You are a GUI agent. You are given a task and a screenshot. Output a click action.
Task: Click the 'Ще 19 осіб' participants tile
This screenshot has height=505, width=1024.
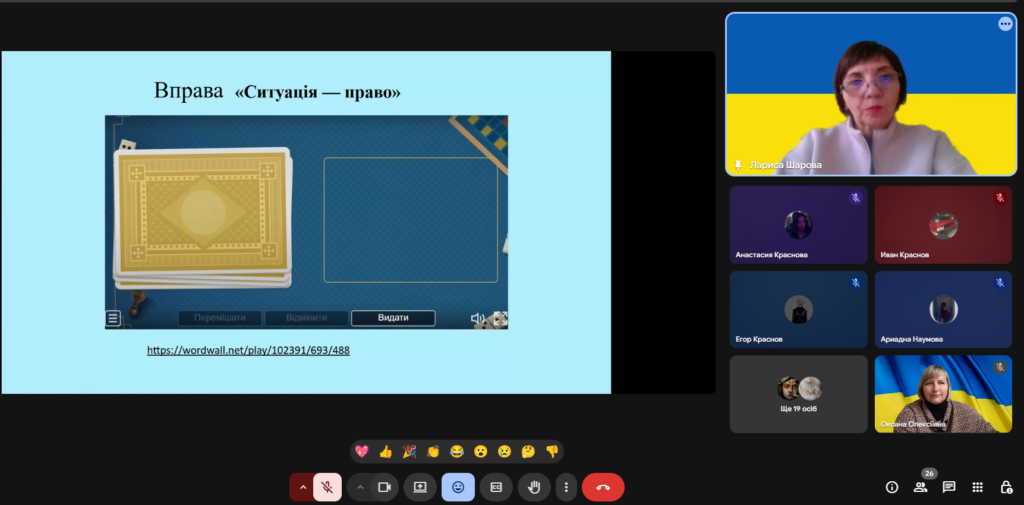click(798, 394)
